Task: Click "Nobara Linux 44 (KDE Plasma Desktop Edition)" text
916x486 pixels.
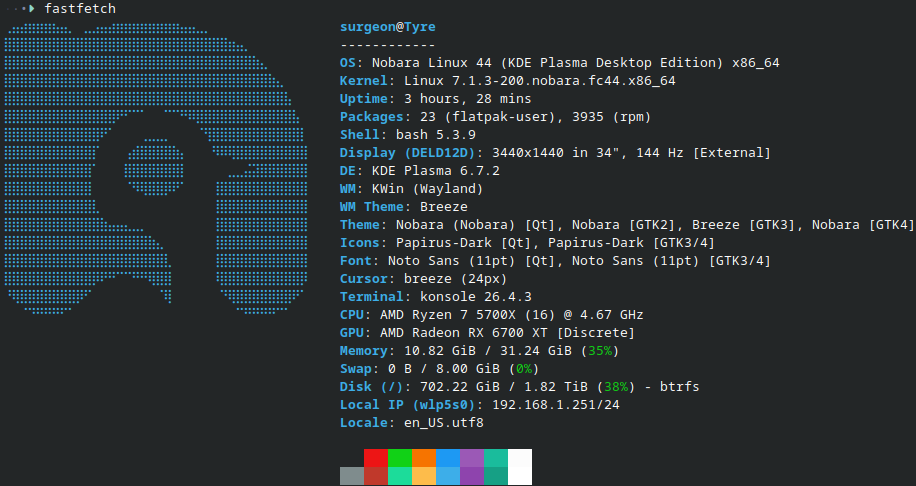Action: pyautogui.click(x=547, y=63)
